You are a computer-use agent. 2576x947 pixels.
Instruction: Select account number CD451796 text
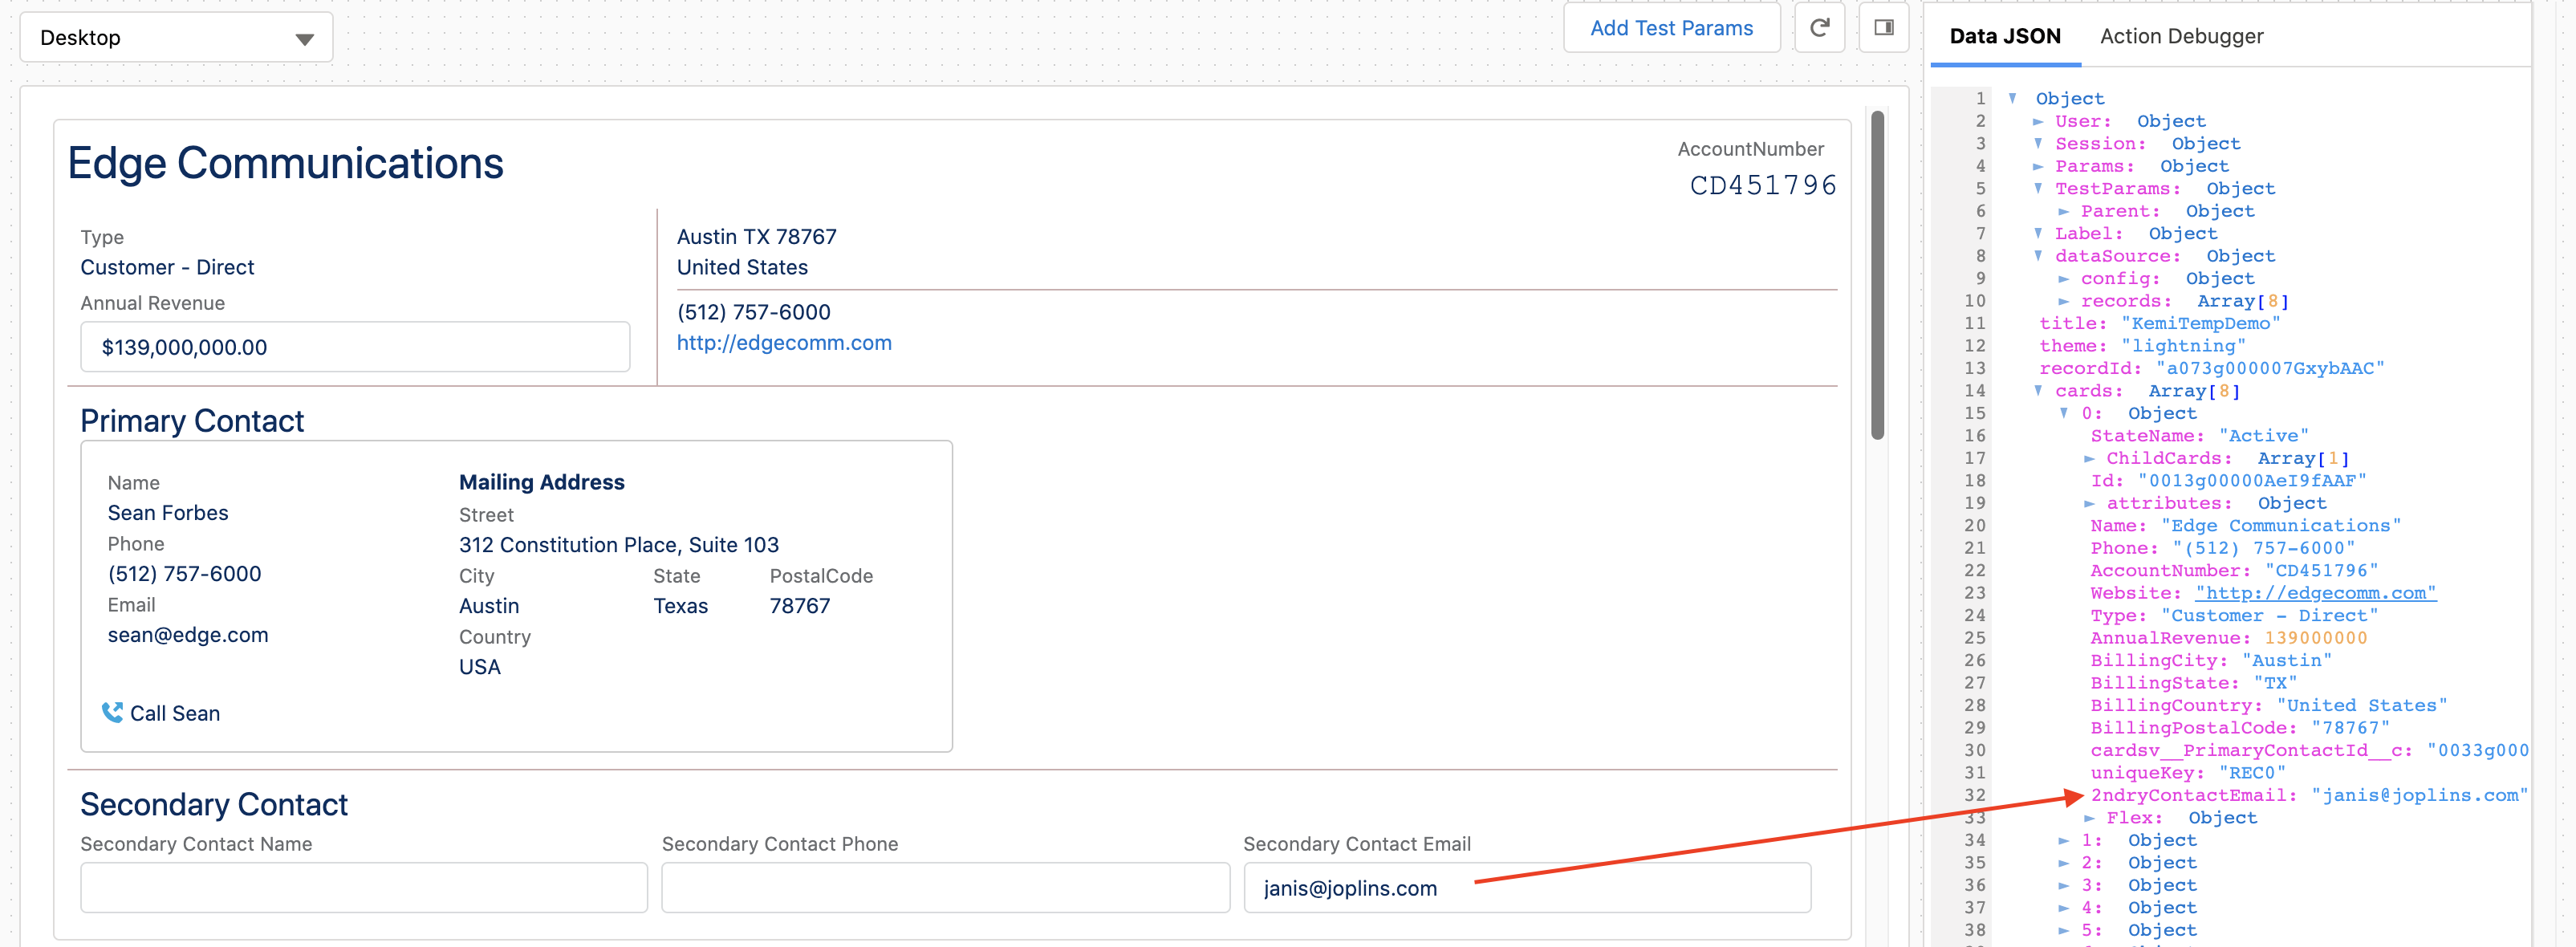(x=1763, y=186)
